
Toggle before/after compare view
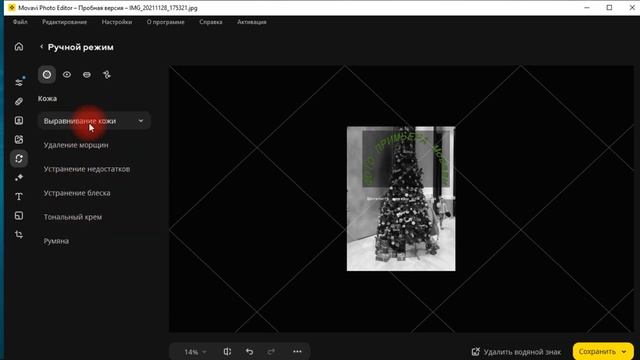coord(227,351)
